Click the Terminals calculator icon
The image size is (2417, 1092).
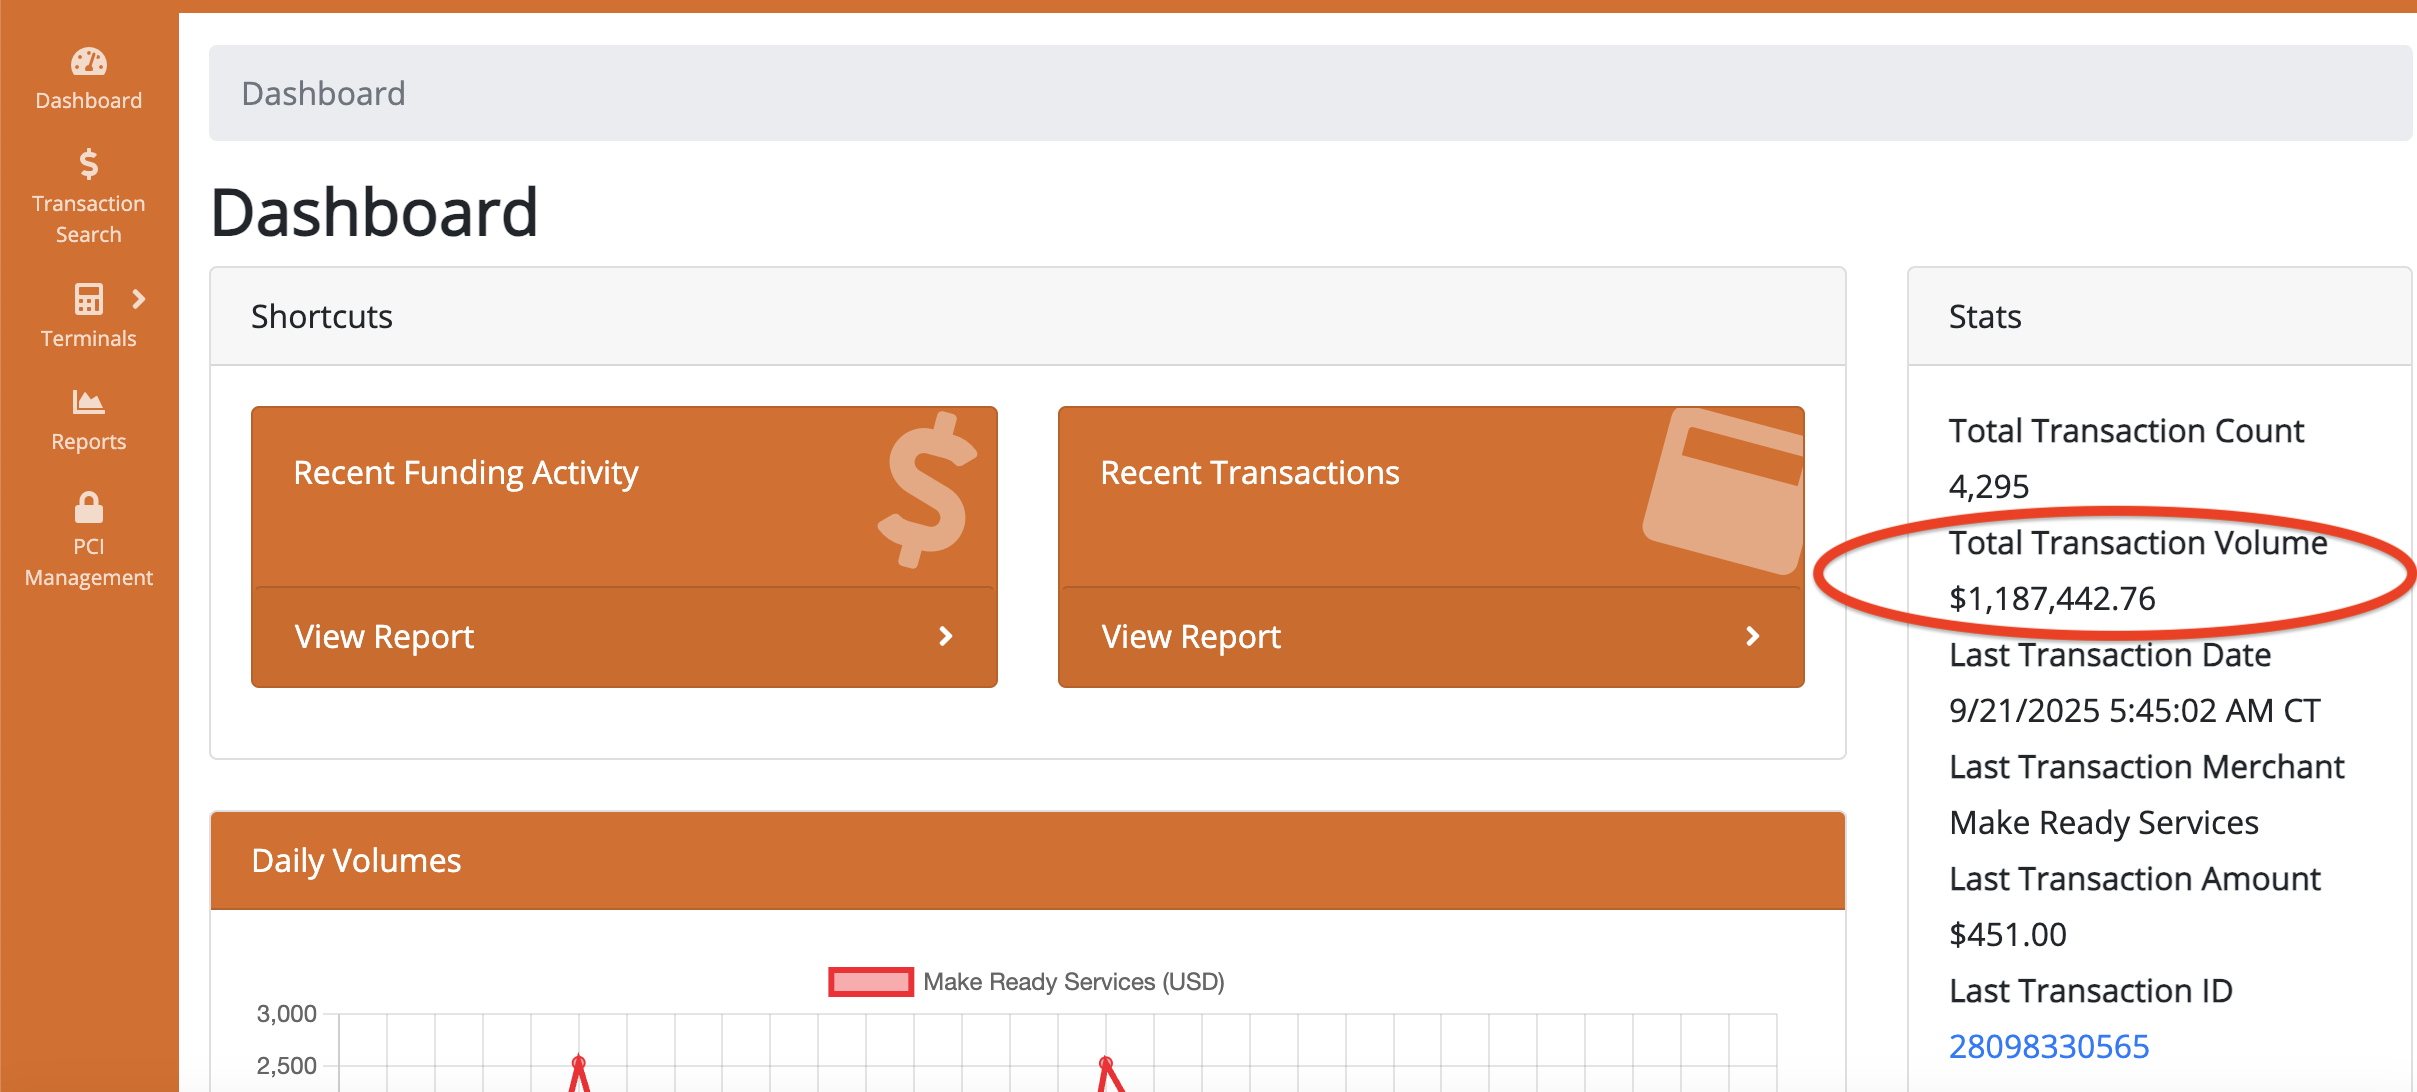tap(88, 299)
